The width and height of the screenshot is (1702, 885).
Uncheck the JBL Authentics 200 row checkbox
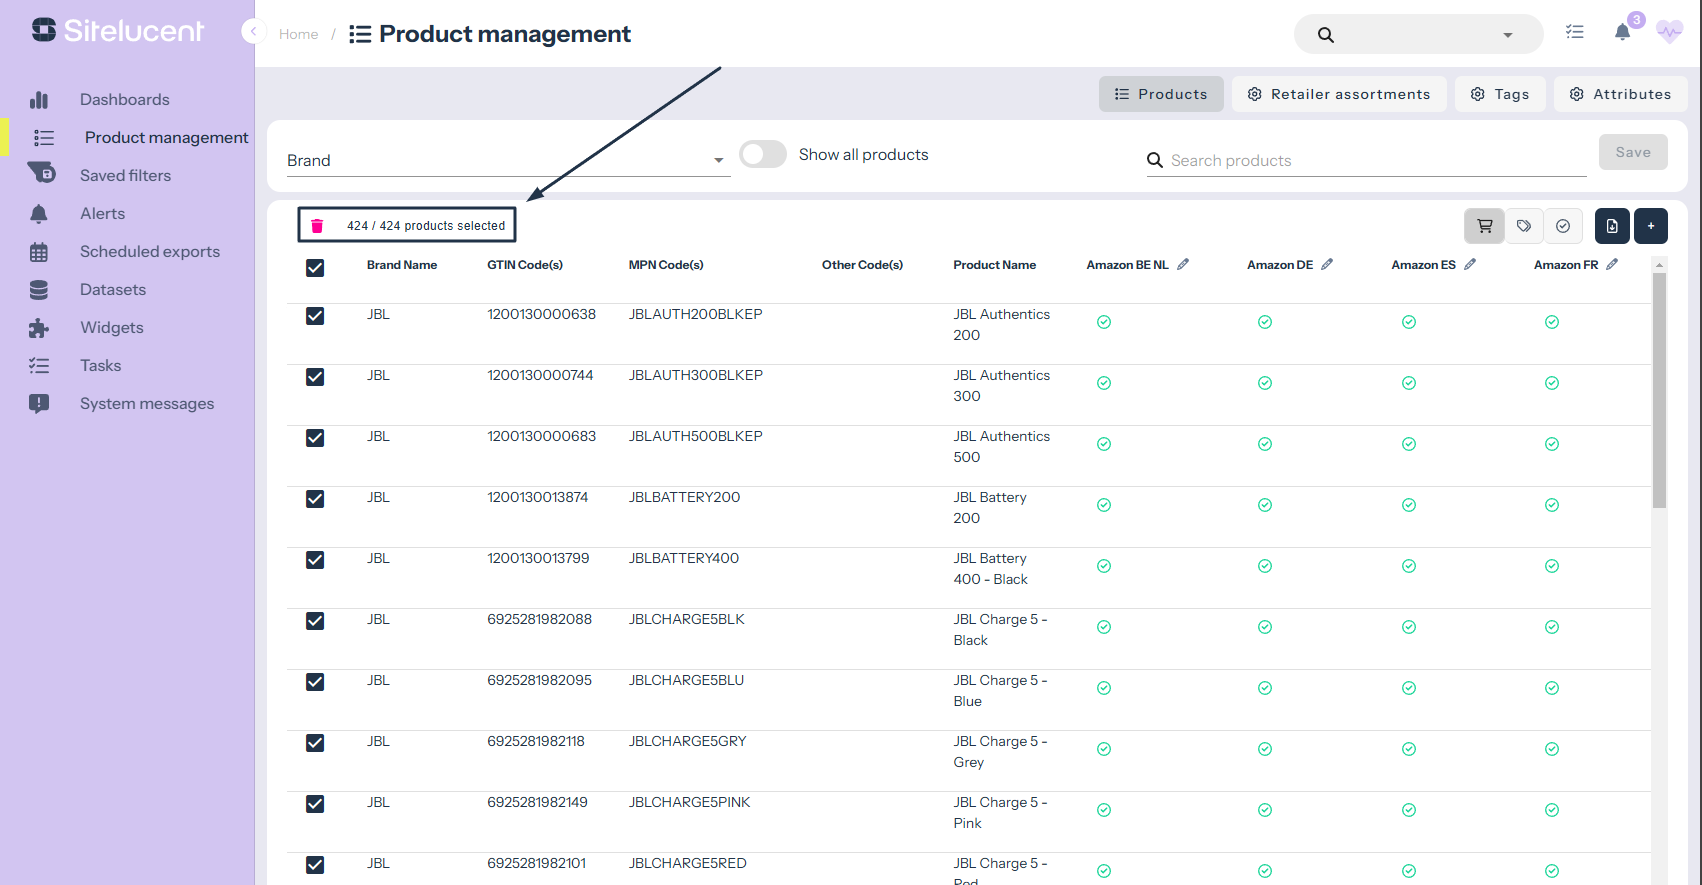pyautogui.click(x=315, y=316)
